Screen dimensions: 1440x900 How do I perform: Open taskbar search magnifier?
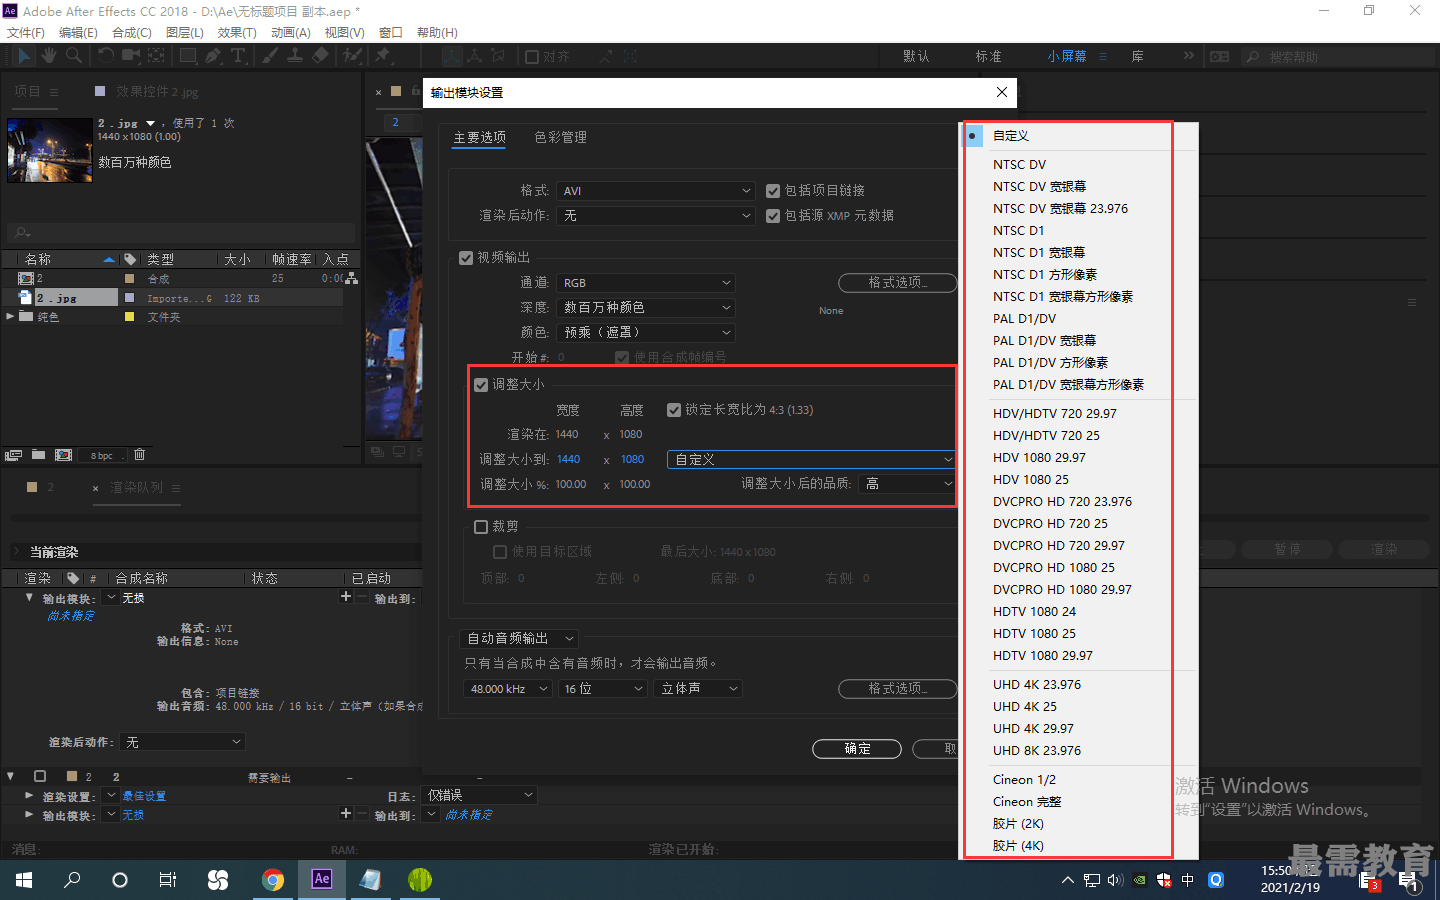[x=72, y=880]
